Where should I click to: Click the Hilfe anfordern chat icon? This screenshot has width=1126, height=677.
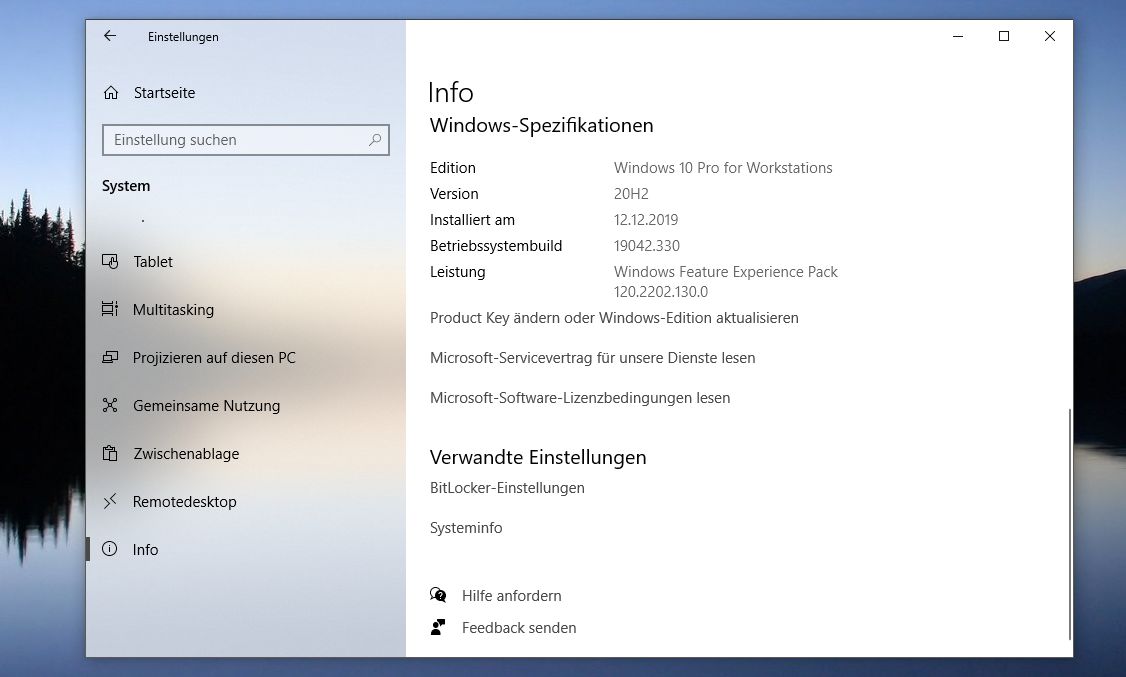pos(438,595)
